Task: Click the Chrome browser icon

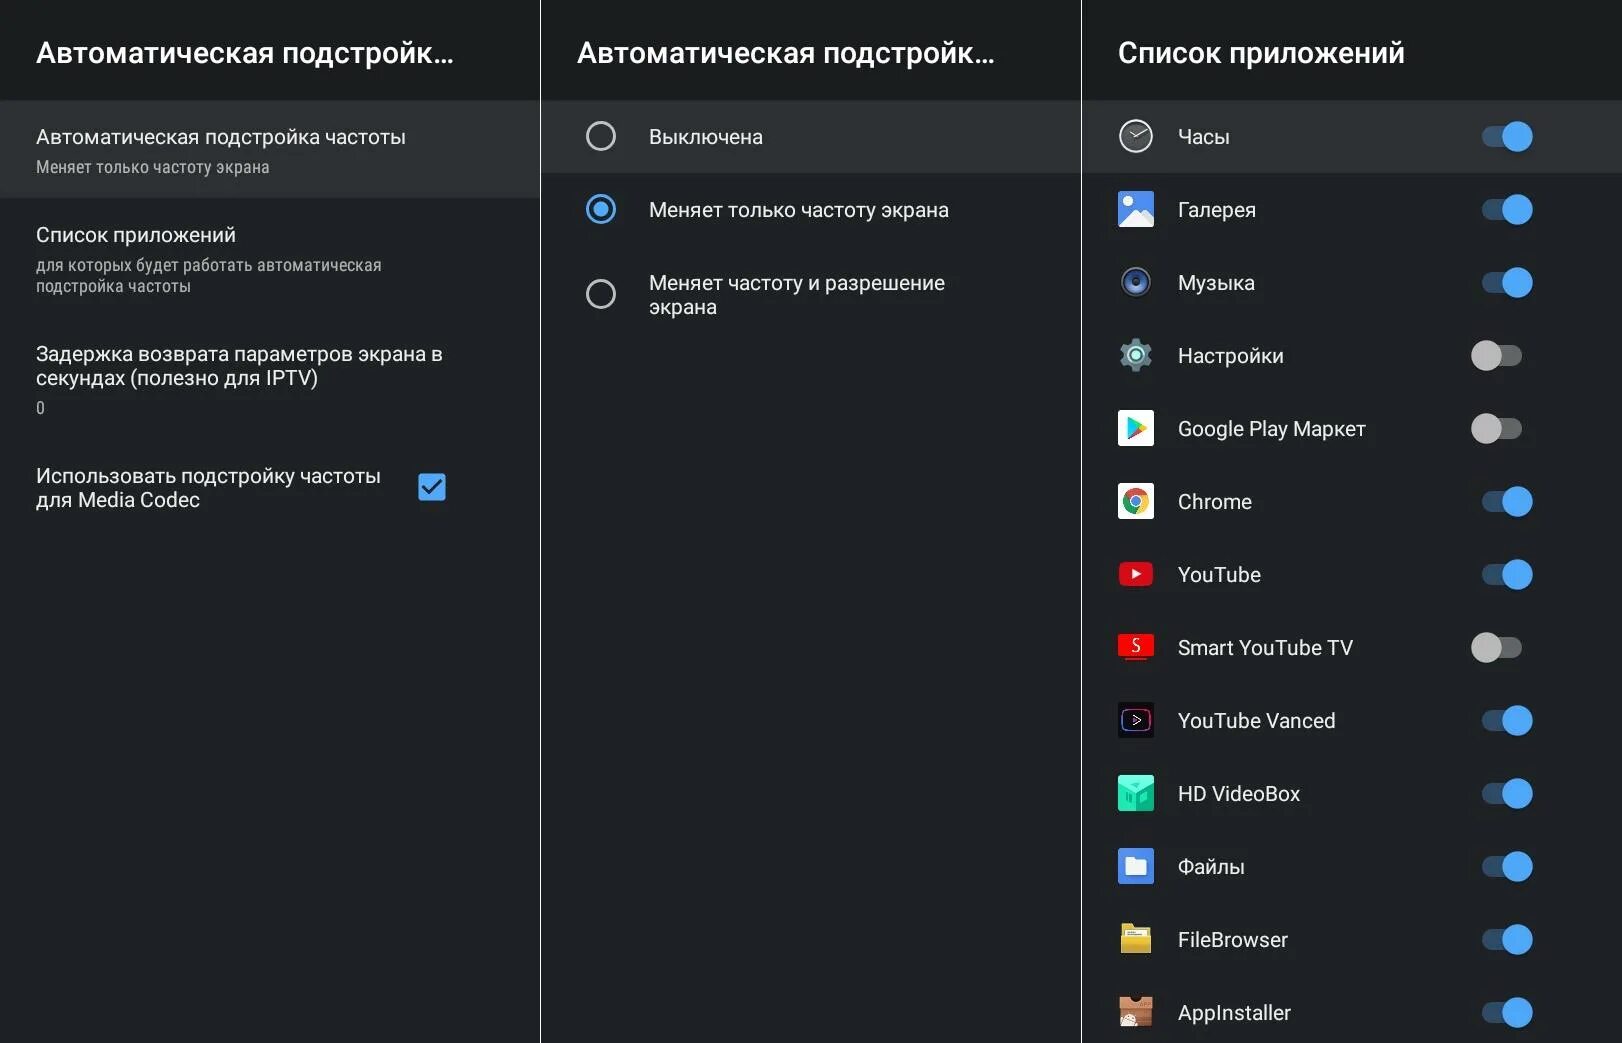Action: pyautogui.click(x=1135, y=501)
